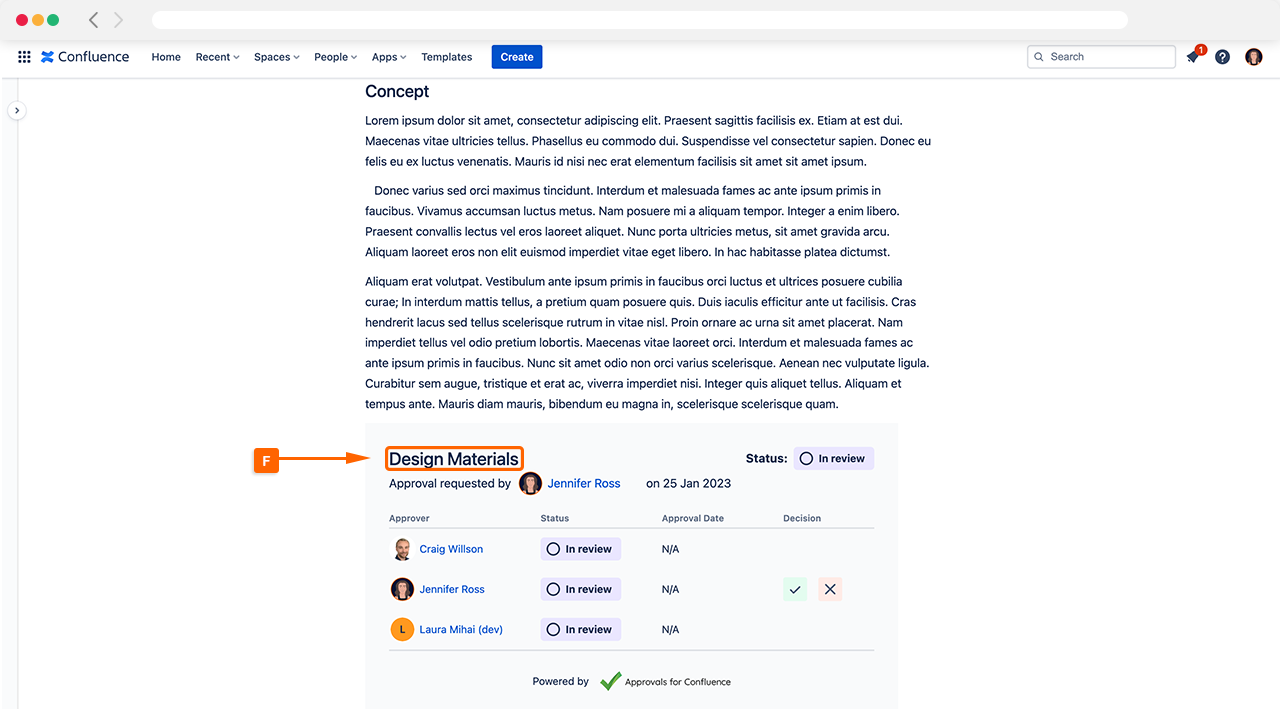Image resolution: width=1280 pixels, height=709 pixels.
Task: Open the user profile avatar menu
Action: point(1253,57)
